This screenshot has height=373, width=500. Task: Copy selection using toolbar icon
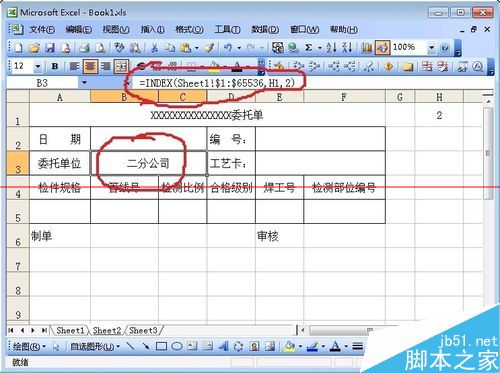(170, 48)
